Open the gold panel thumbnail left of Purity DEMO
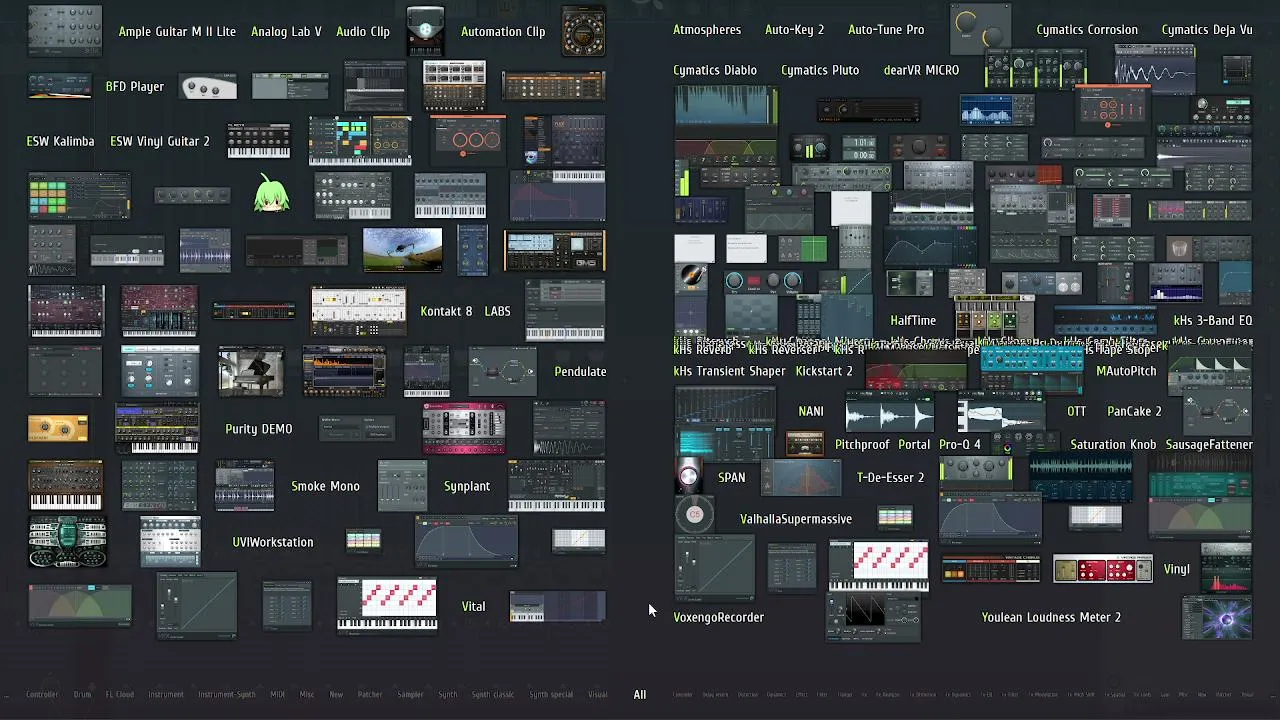The height and width of the screenshot is (720, 1280). click(58, 428)
